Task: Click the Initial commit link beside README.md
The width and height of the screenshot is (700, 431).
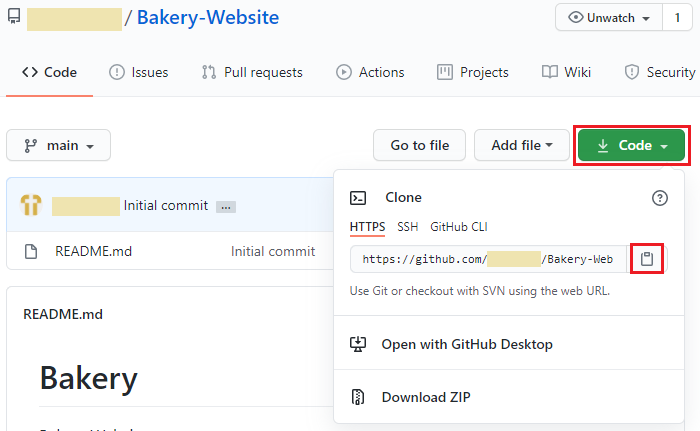Action: (x=273, y=251)
